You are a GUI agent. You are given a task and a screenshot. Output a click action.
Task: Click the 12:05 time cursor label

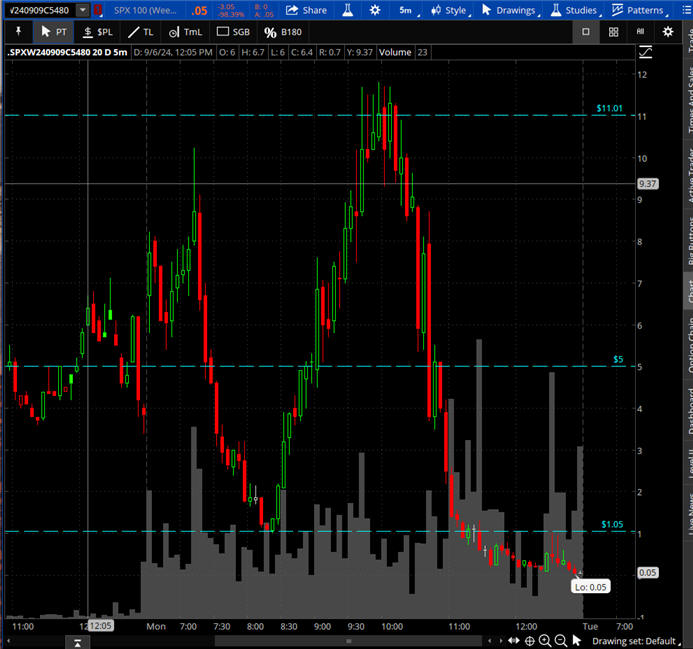101,626
